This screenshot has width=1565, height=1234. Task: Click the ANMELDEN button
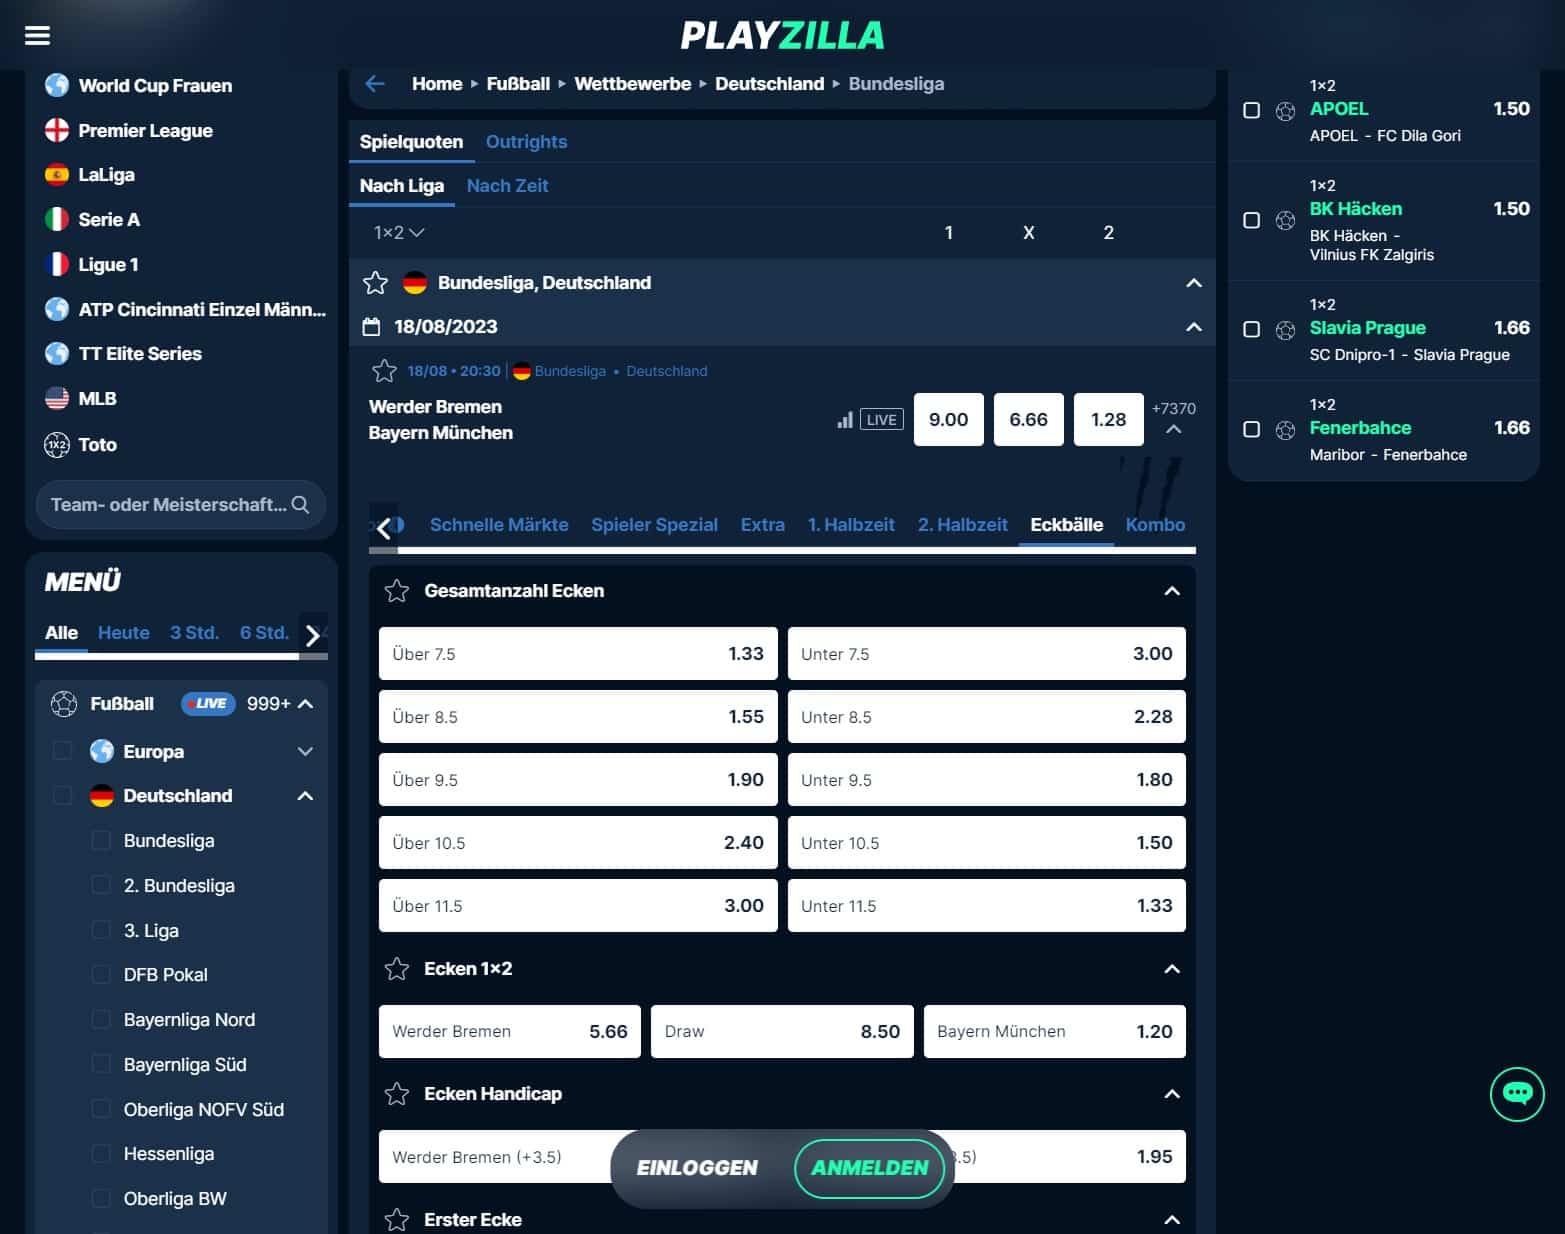tap(869, 1168)
